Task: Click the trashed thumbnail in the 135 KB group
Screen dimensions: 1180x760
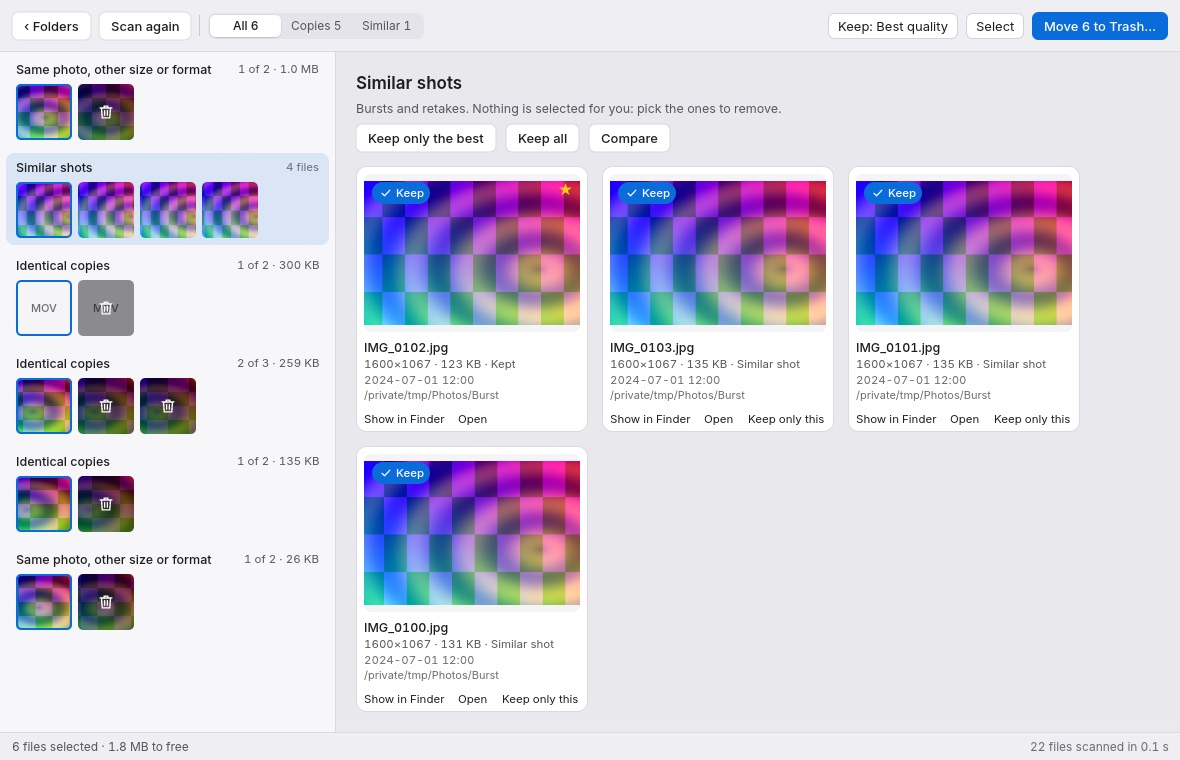Action: (x=106, y=504)
